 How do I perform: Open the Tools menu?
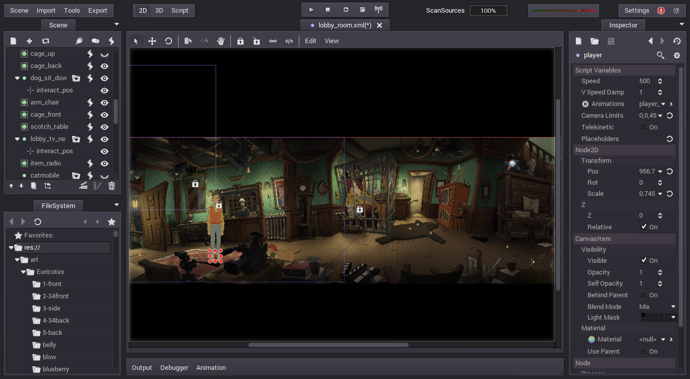coord(72,11)
